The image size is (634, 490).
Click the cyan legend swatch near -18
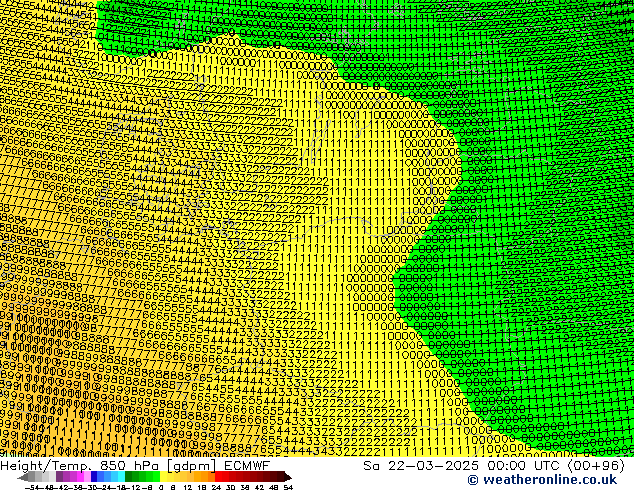[x=121, y=476]
